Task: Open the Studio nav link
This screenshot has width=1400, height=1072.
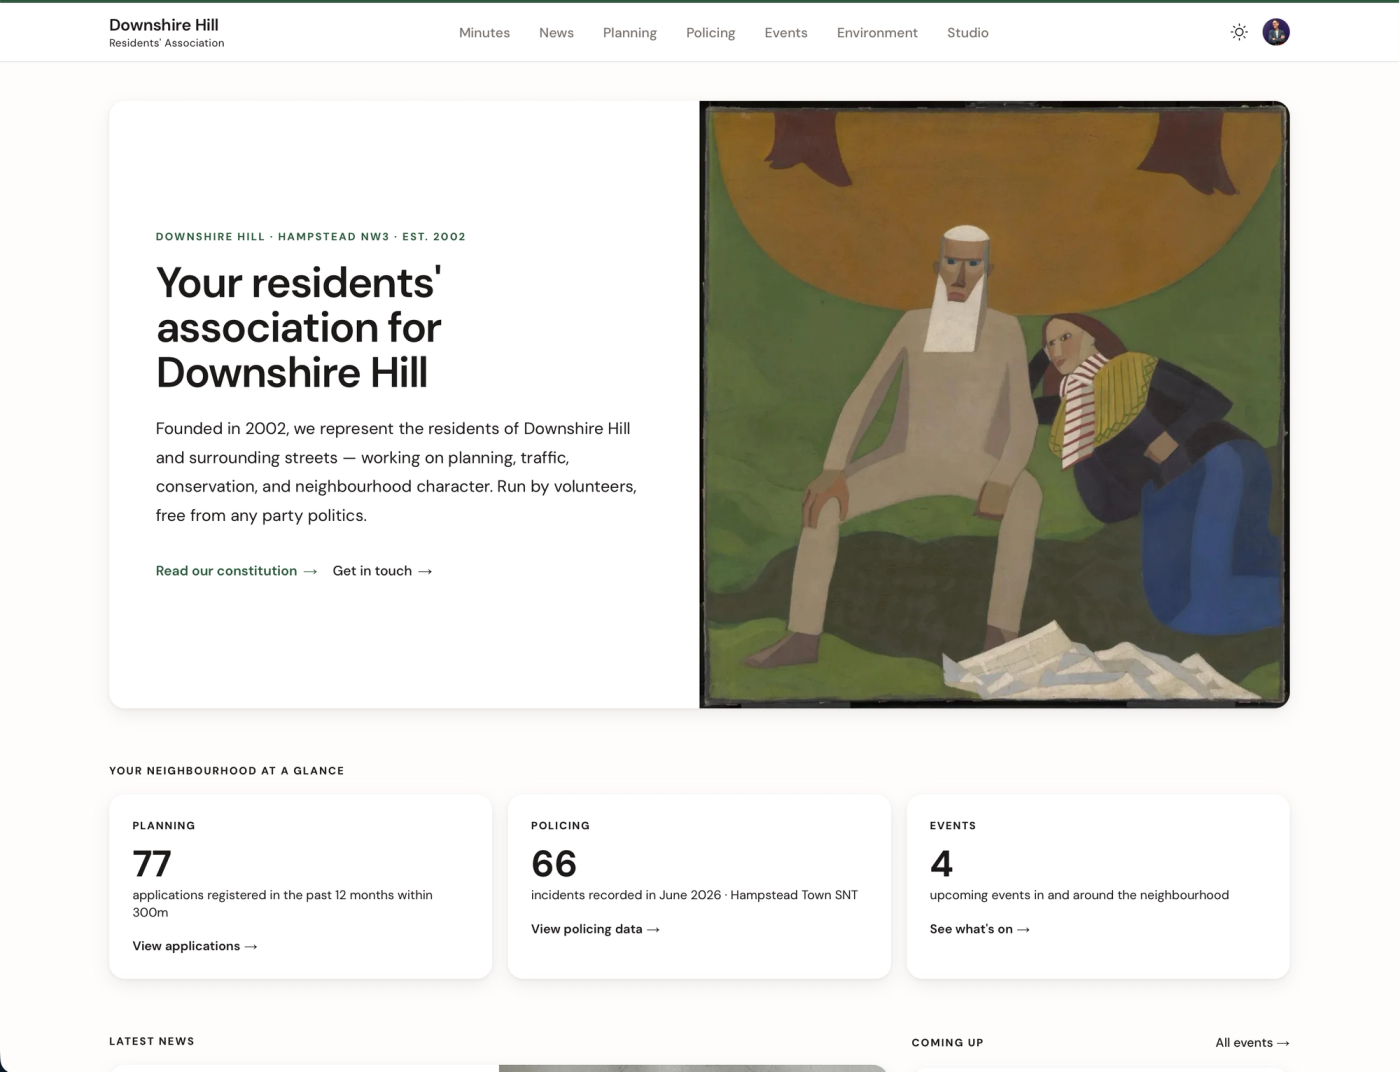Action: tap(968, 33)
